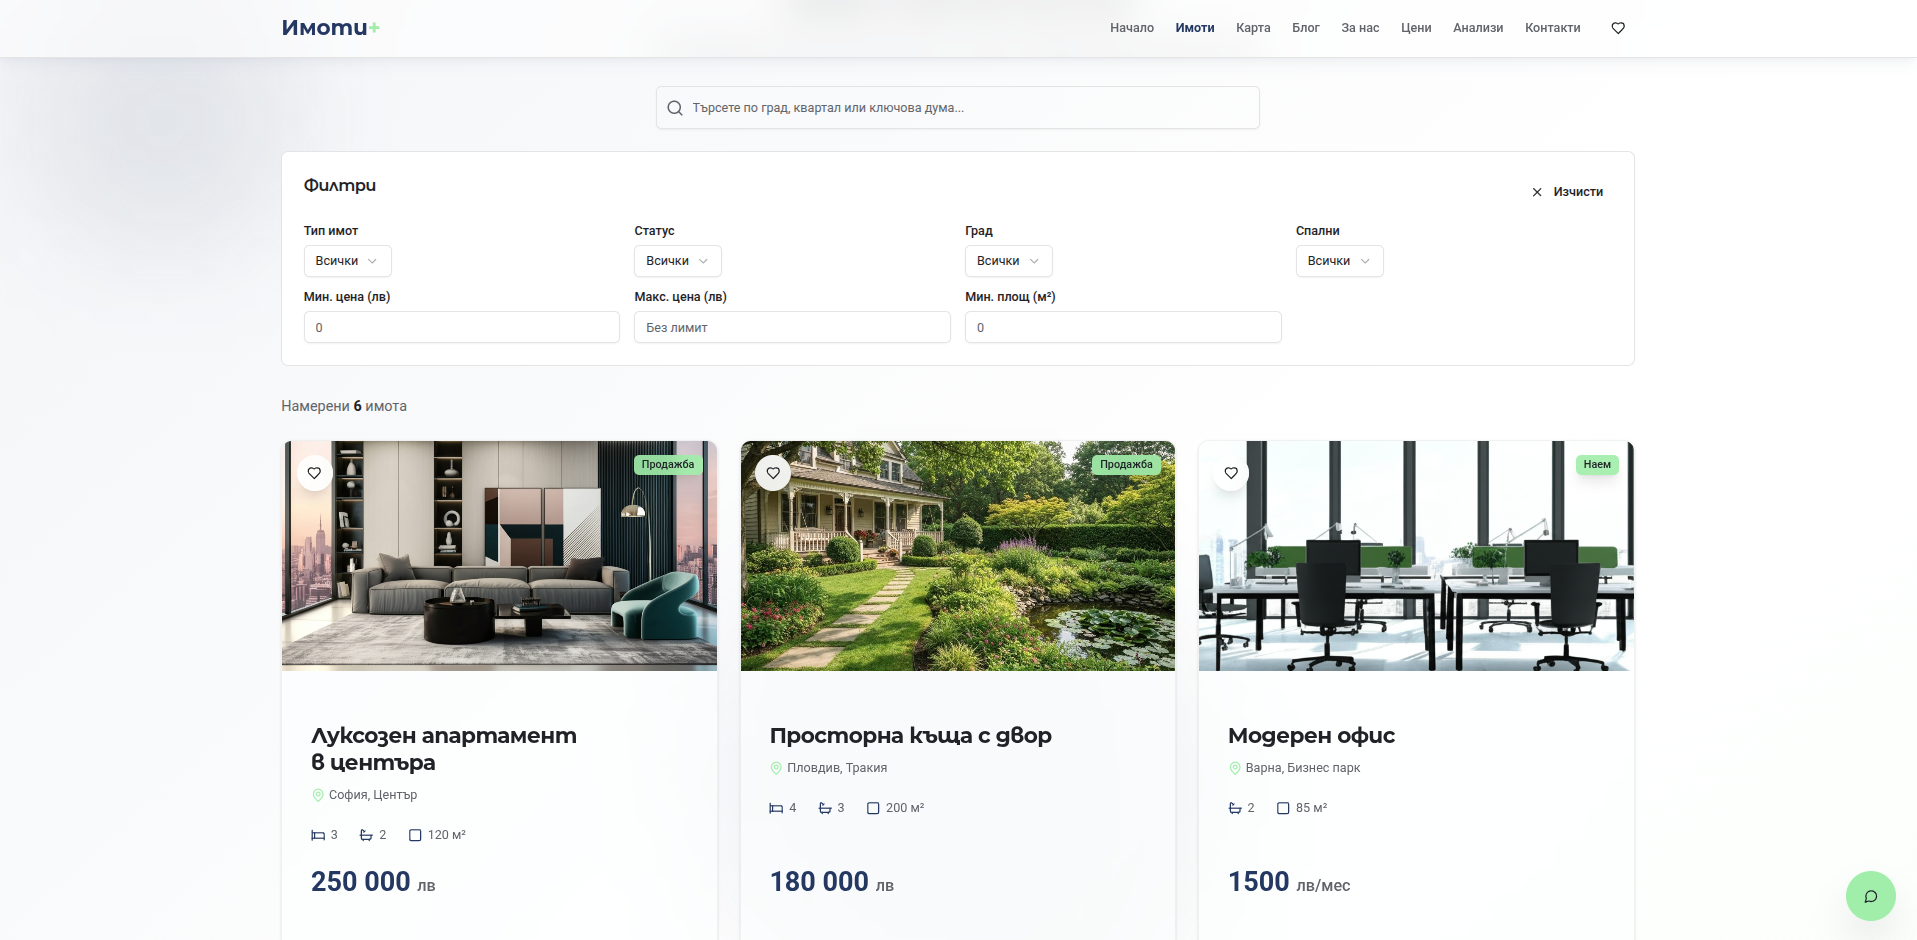Open the chat bubble widget

point(1870,896)
